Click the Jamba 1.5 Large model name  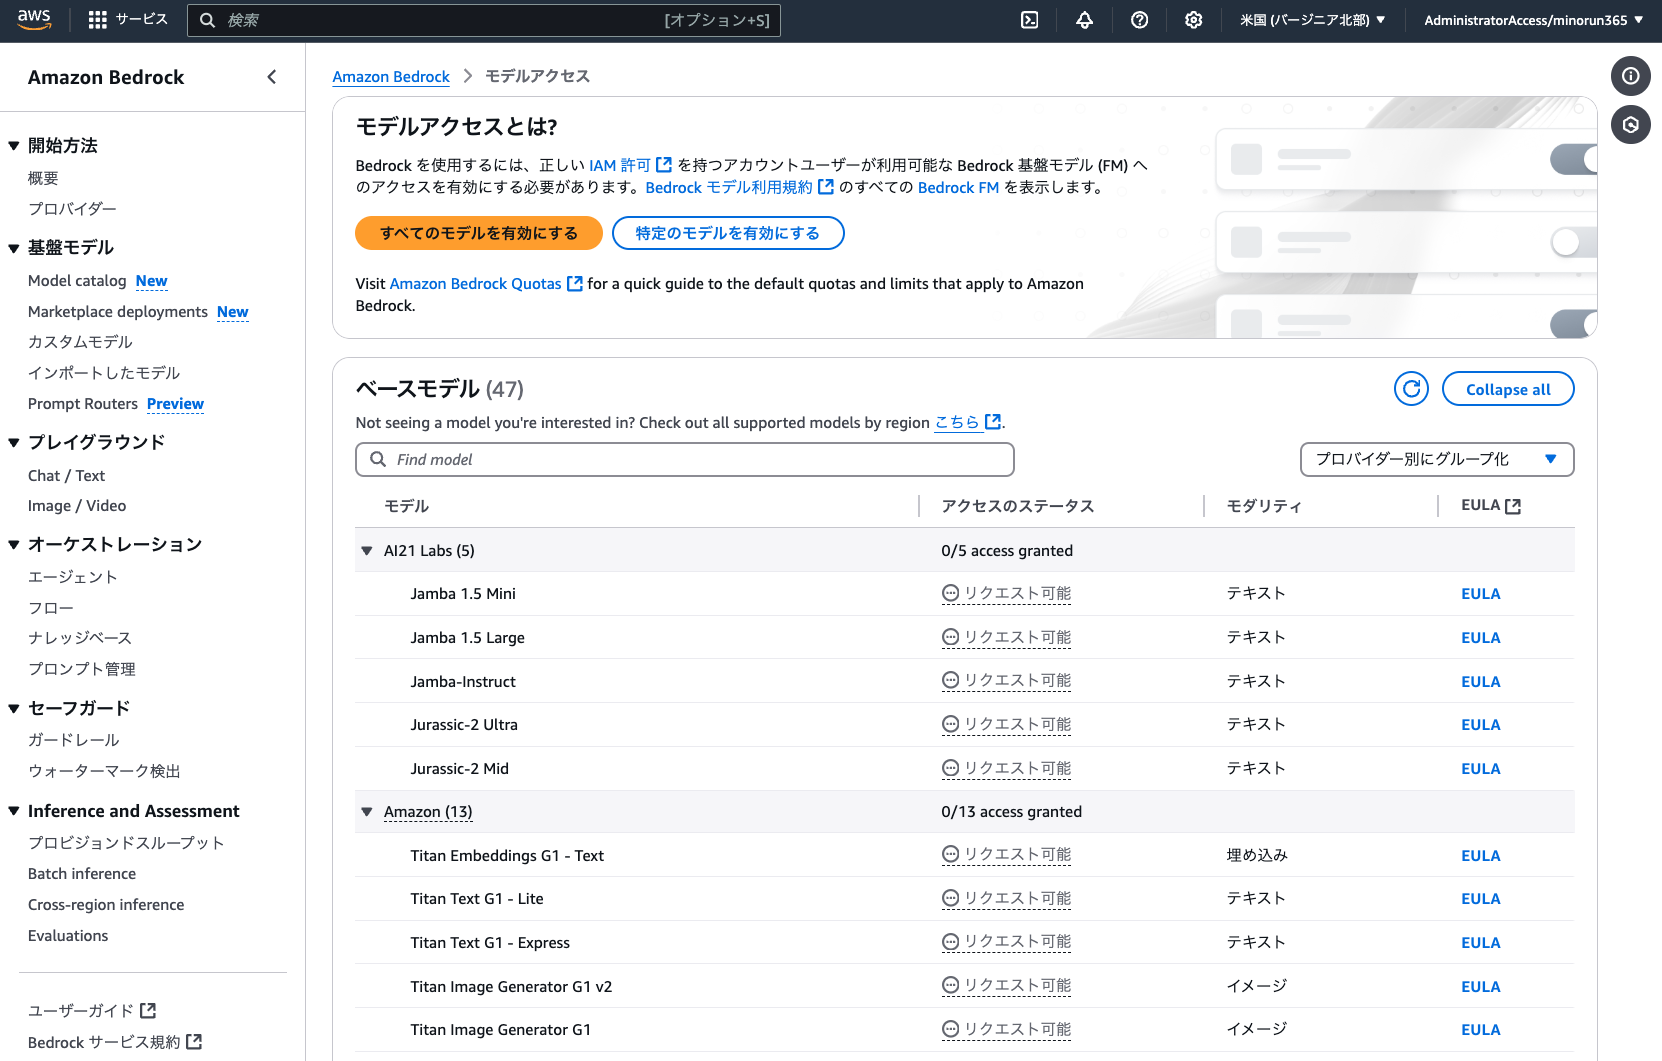pyautogui.click(x=467, y=638)
